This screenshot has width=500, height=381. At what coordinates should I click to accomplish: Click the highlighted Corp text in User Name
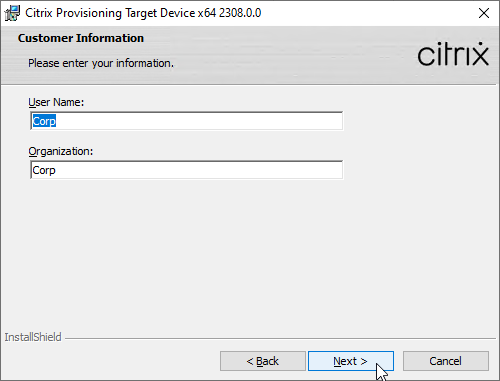pos(44,121)
